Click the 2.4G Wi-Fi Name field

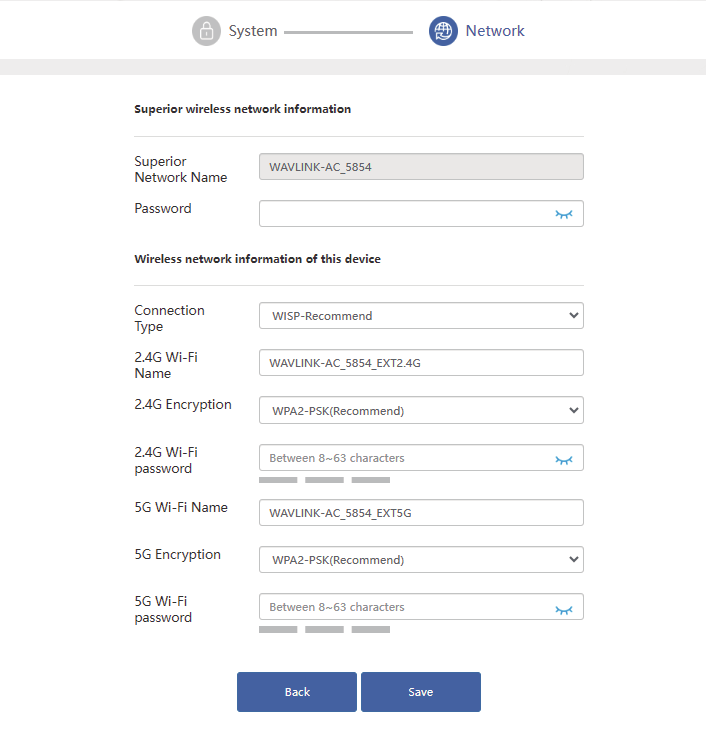coord(421,363)
